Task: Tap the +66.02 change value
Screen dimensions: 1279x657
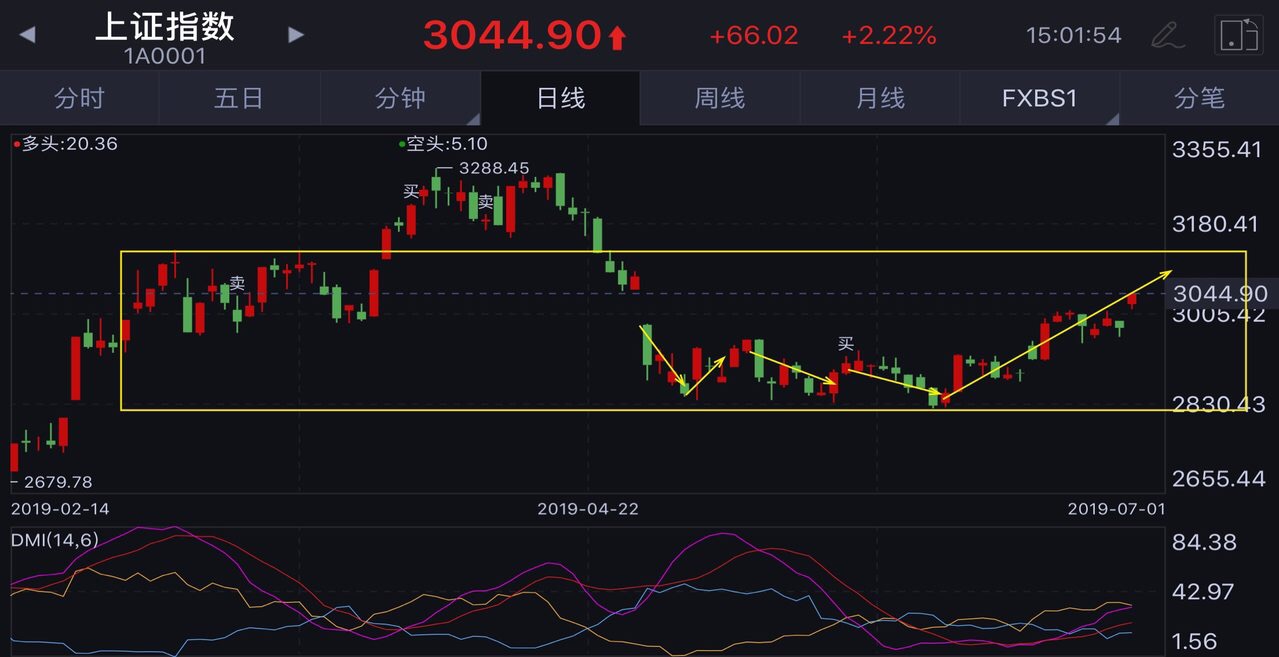Action: (x=754, y=36)
